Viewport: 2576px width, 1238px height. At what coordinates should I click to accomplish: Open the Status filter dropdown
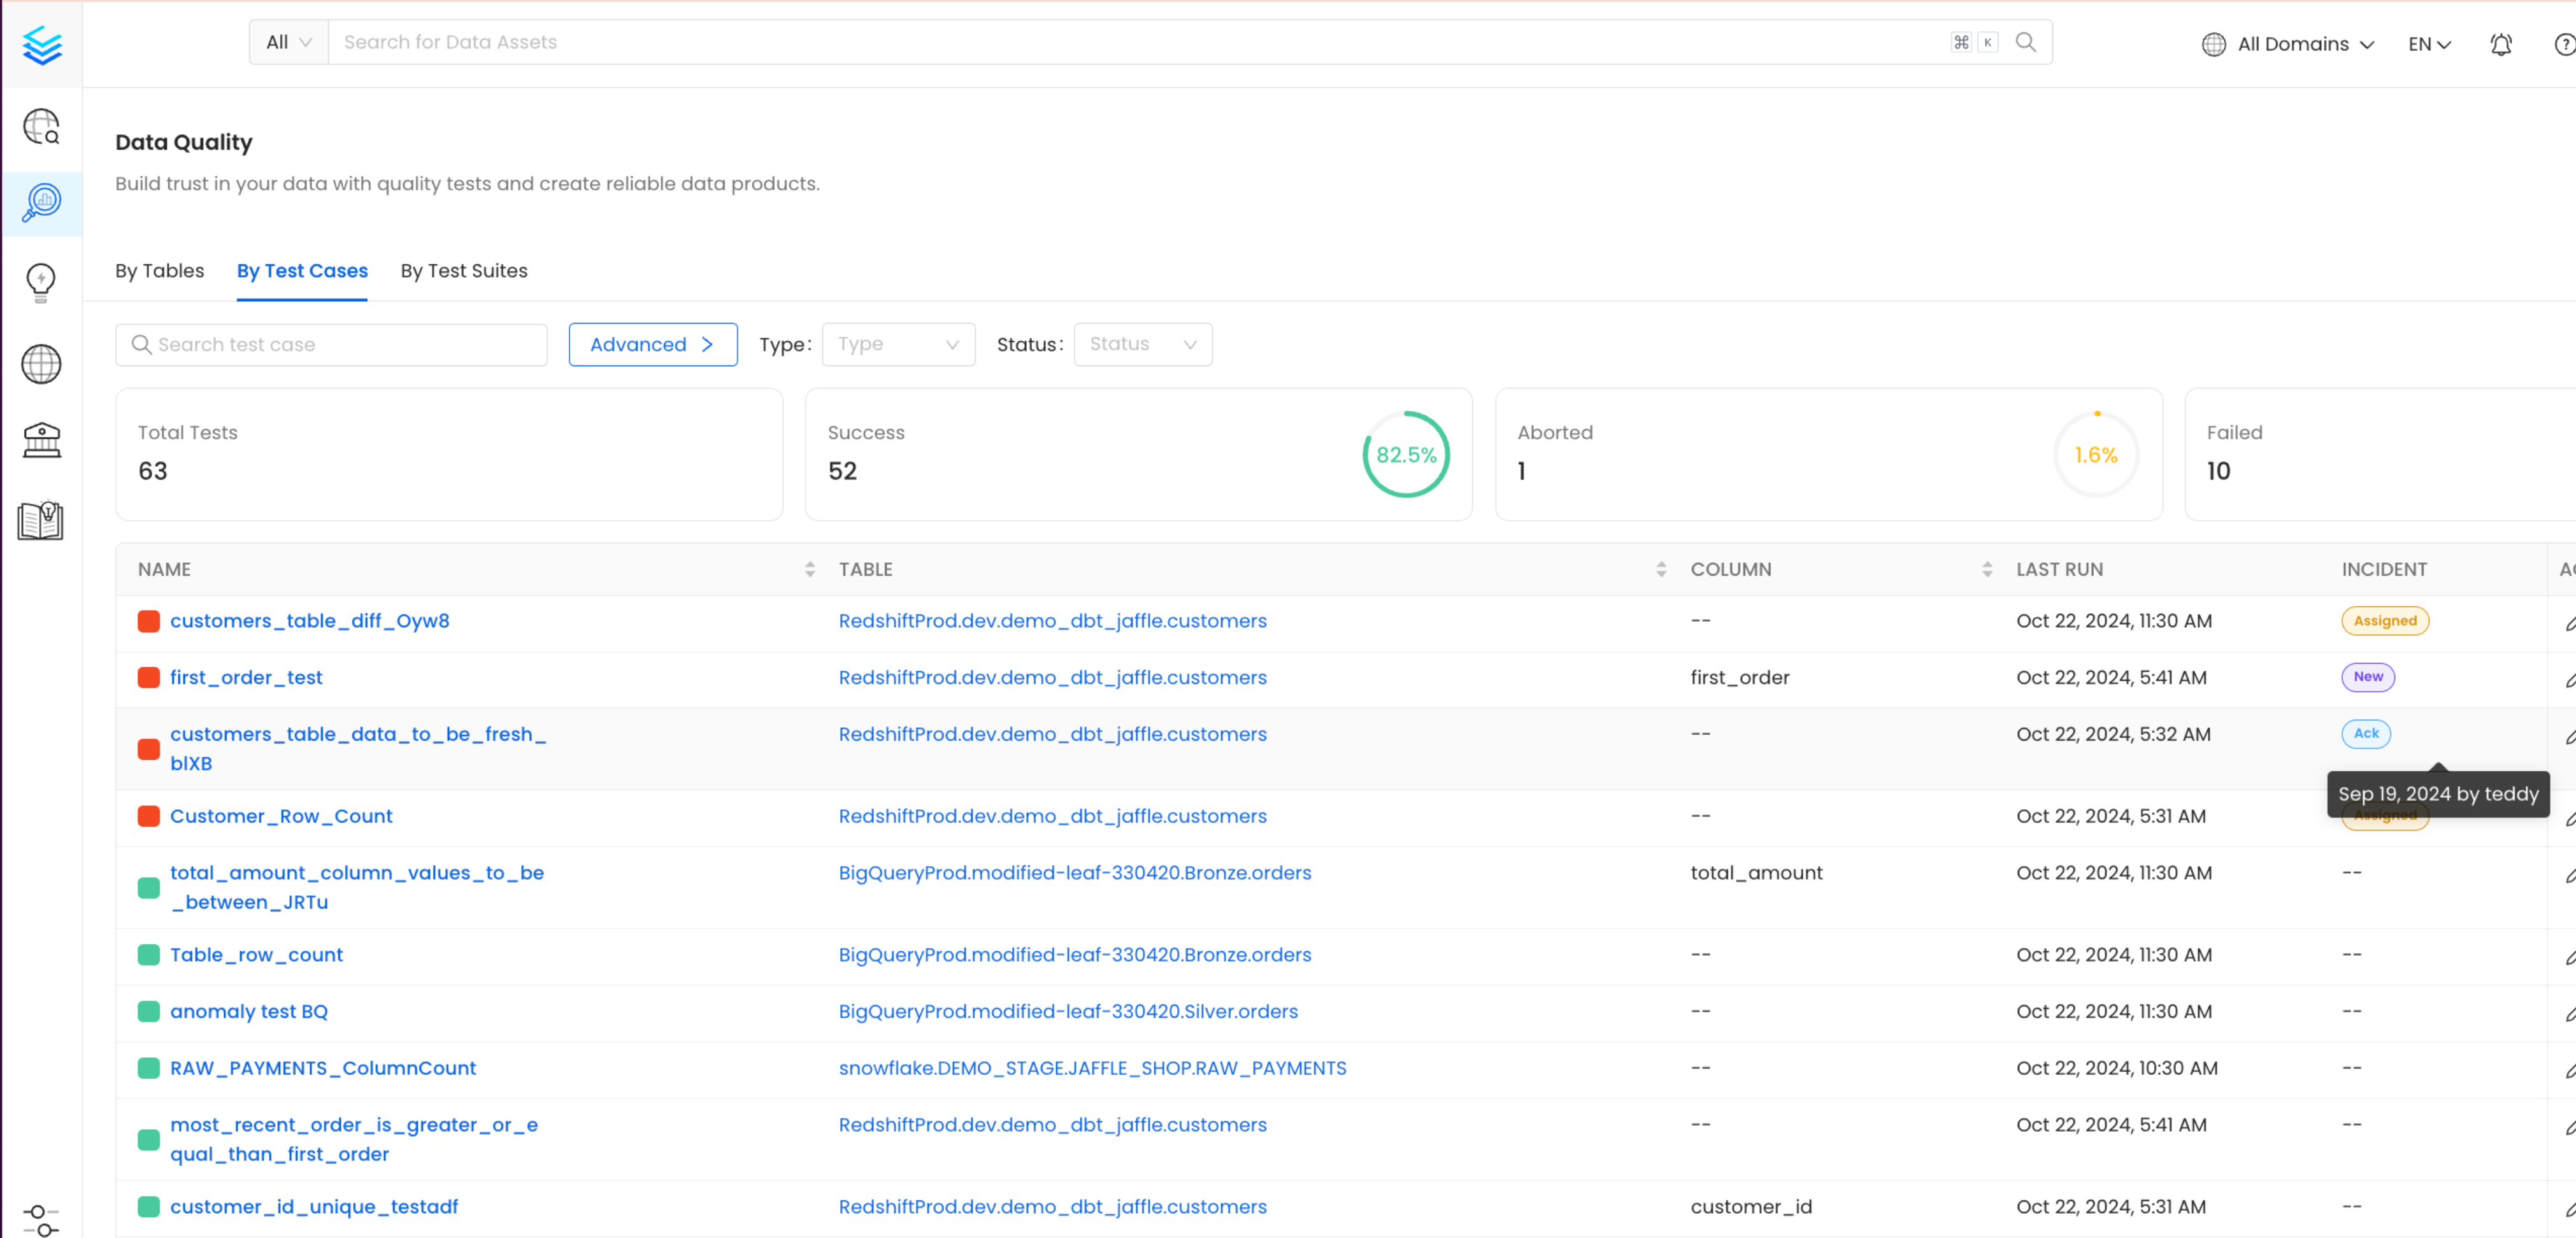(1142, 344)
